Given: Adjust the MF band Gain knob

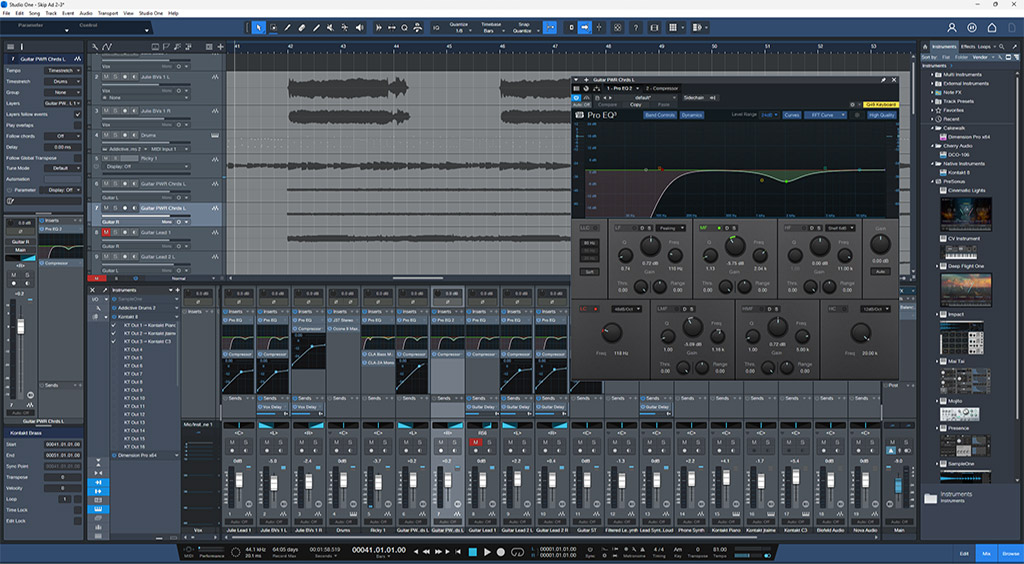Looking at the screenshot, I should (x=735, y=246).
